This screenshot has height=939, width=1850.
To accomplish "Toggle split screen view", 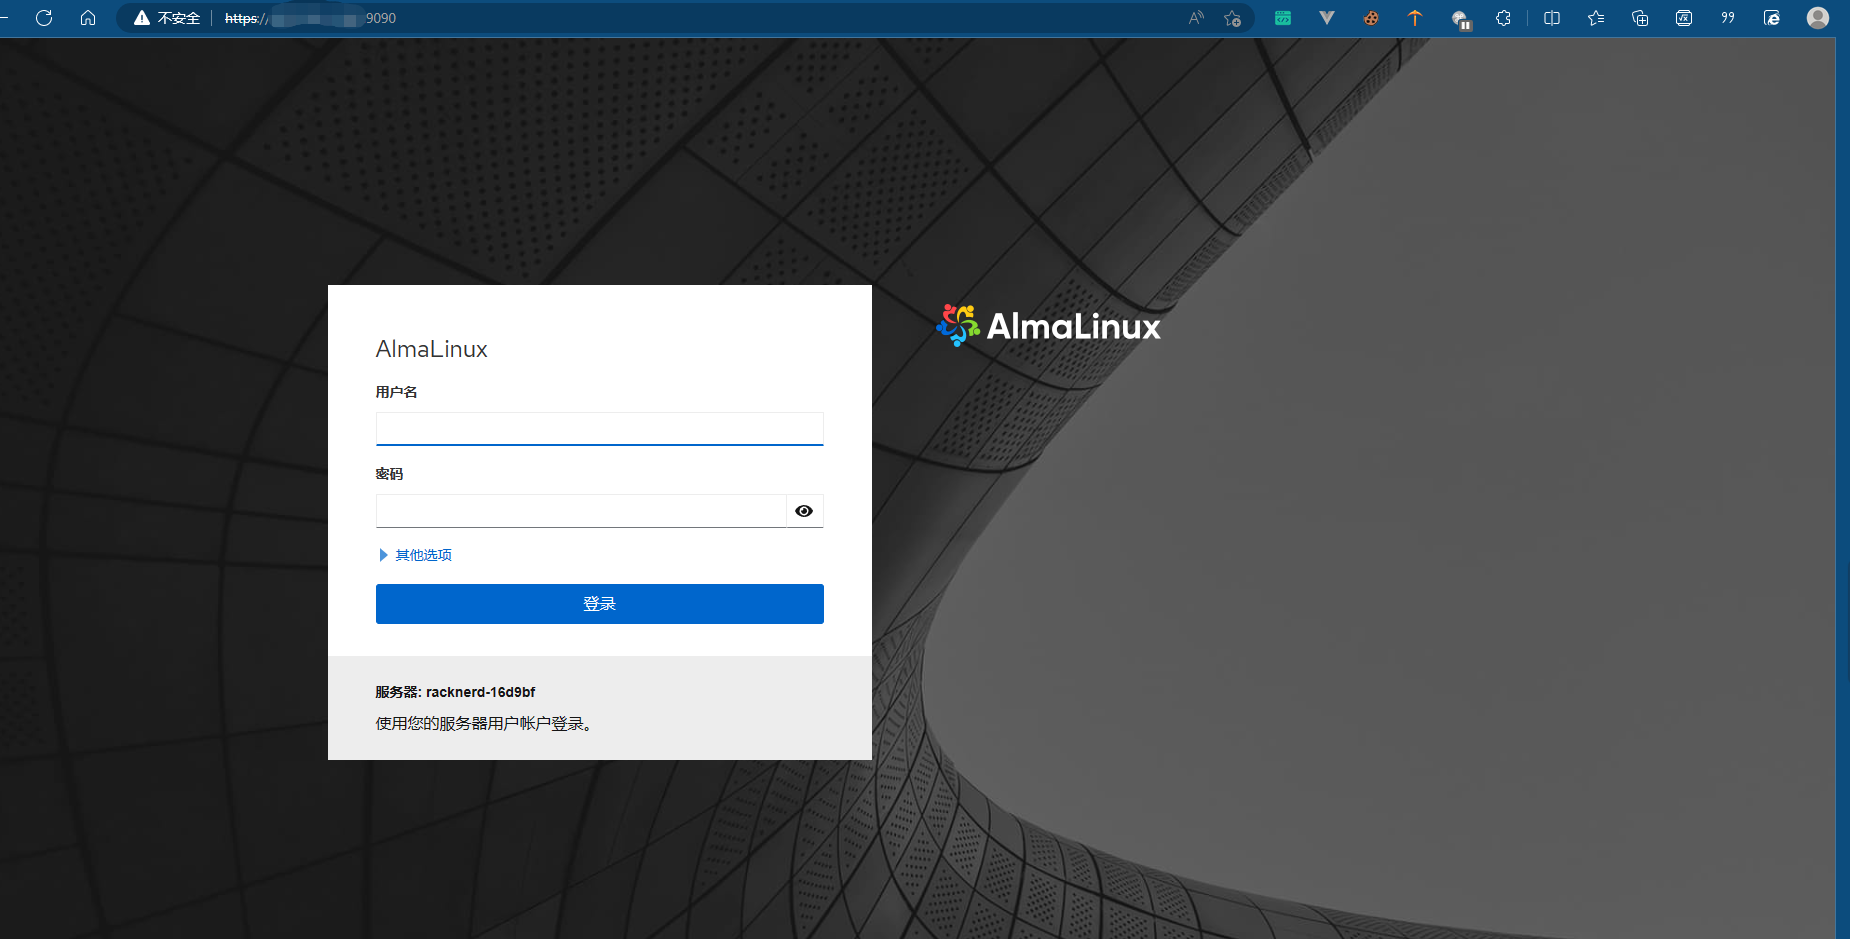I will [1552, 18].
